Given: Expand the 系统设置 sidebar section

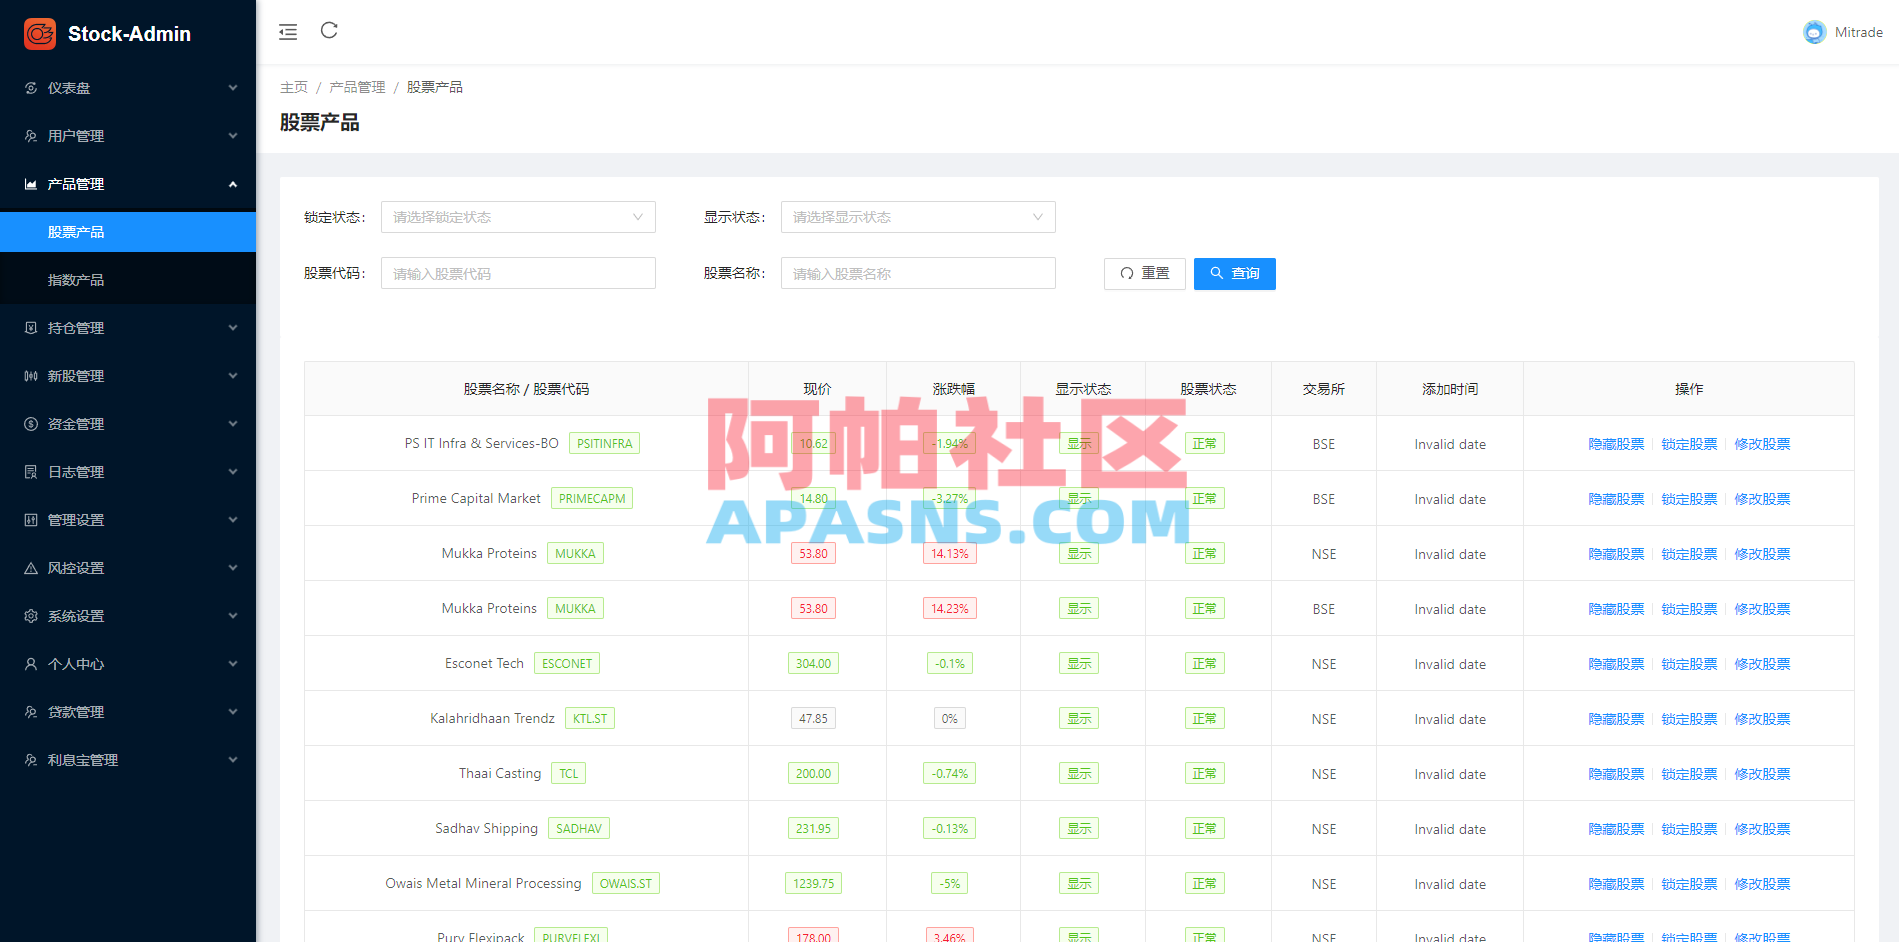Looking at the screenshot, I should click(x=128, y=615).
